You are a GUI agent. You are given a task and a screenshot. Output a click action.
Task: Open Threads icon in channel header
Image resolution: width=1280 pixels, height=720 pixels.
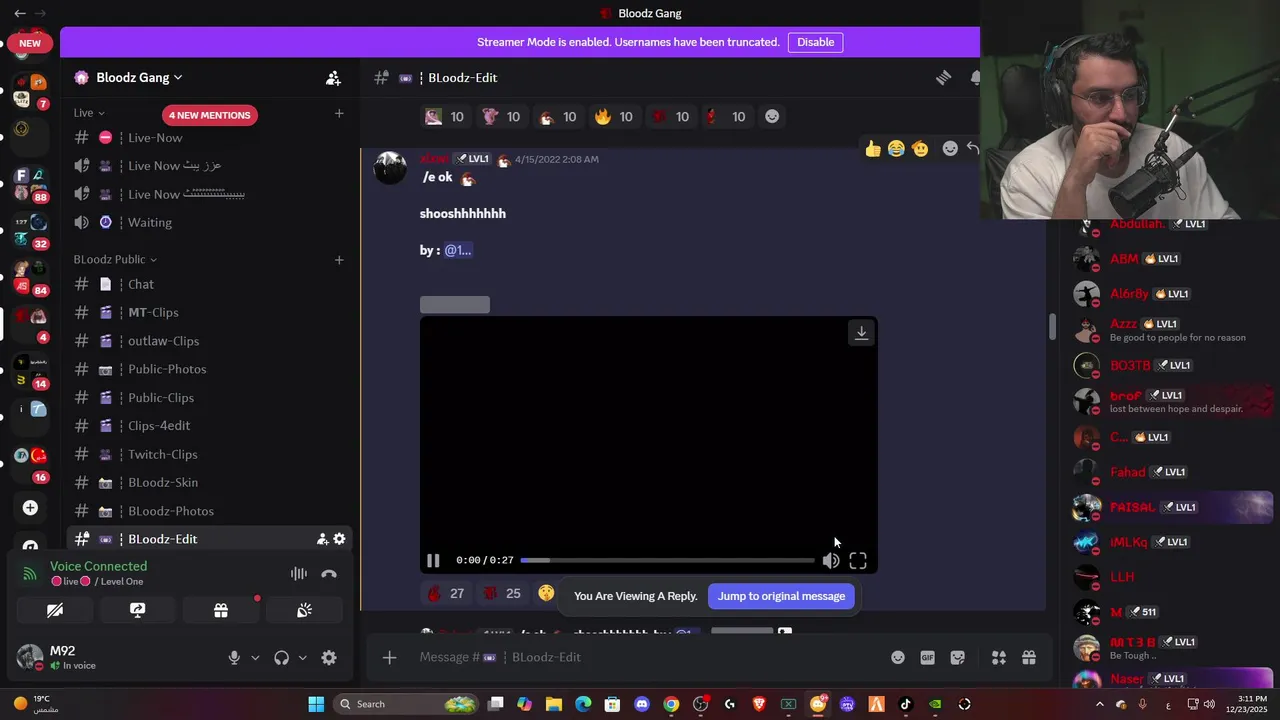(x=943, y=78)
